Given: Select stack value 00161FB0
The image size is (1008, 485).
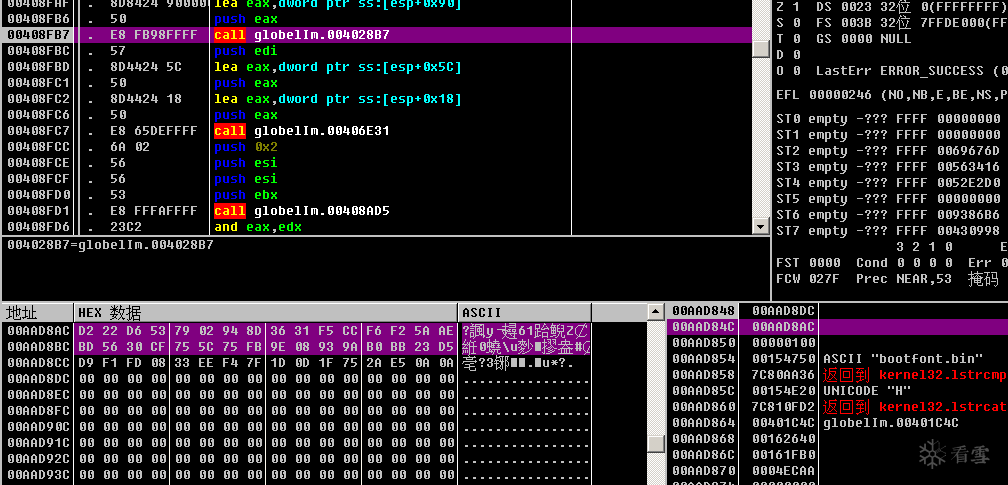Looking at the screenshot, I should pos(783,455).
